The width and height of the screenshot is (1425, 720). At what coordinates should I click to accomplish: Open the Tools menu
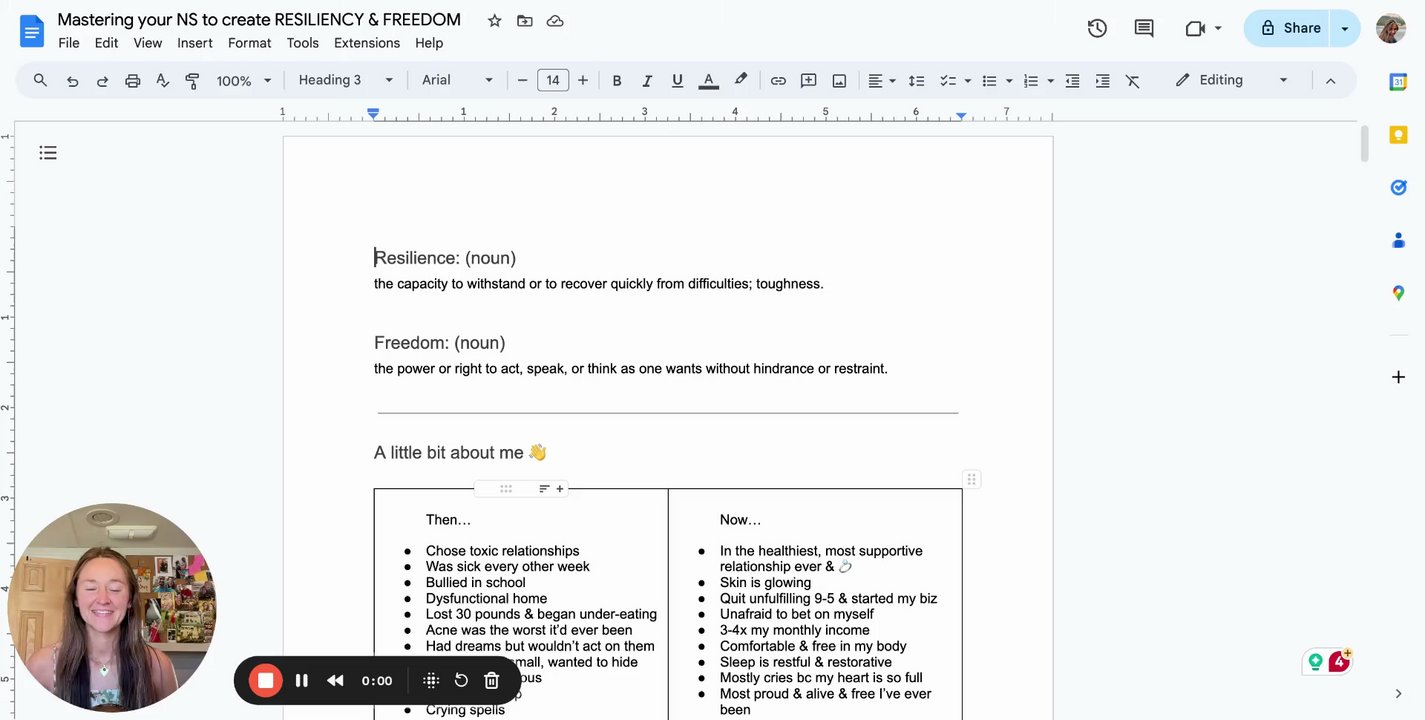pos(302,43)
